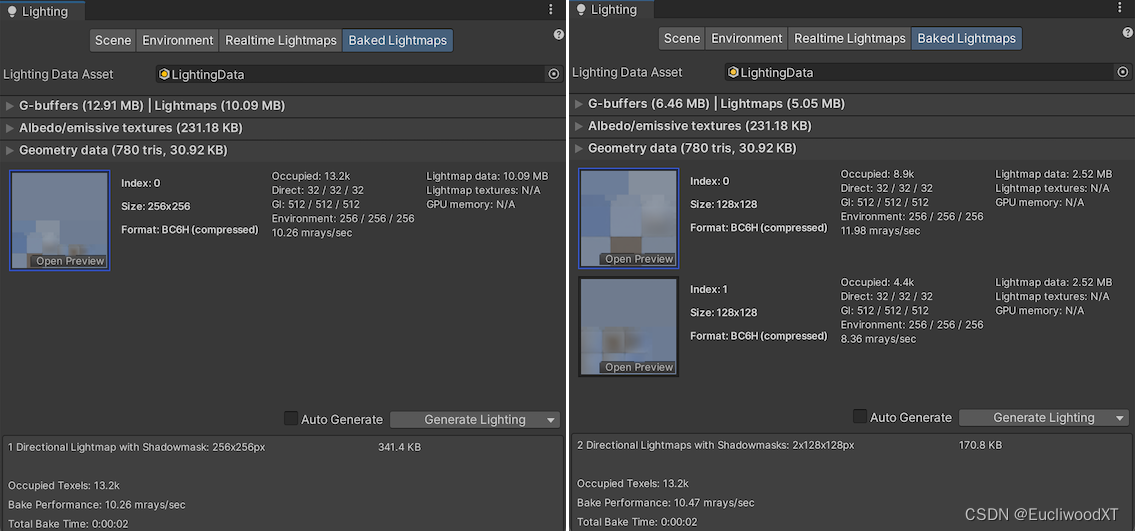The width and height of the screenshot is (1135, 531).
Task: Click 'Occupied: 4.4k' value
Action: [877, 282]
